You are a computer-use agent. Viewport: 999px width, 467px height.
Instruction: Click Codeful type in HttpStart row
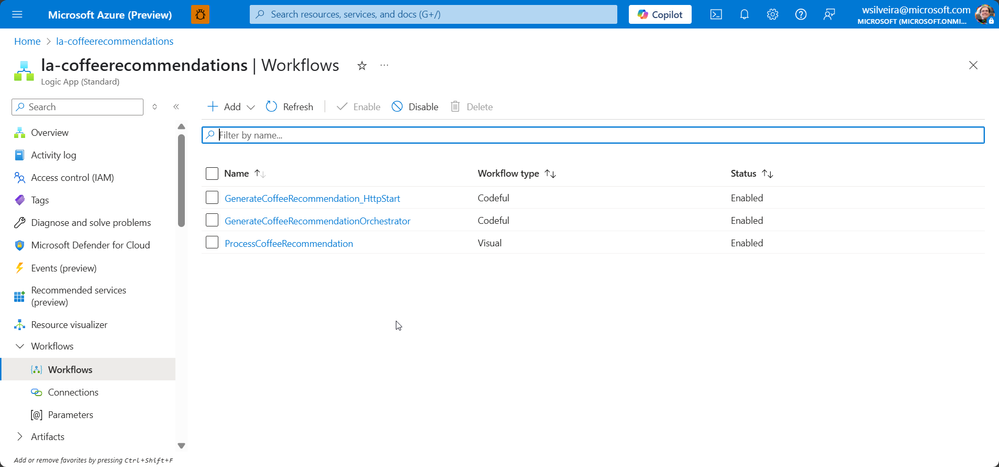(493, 198)
